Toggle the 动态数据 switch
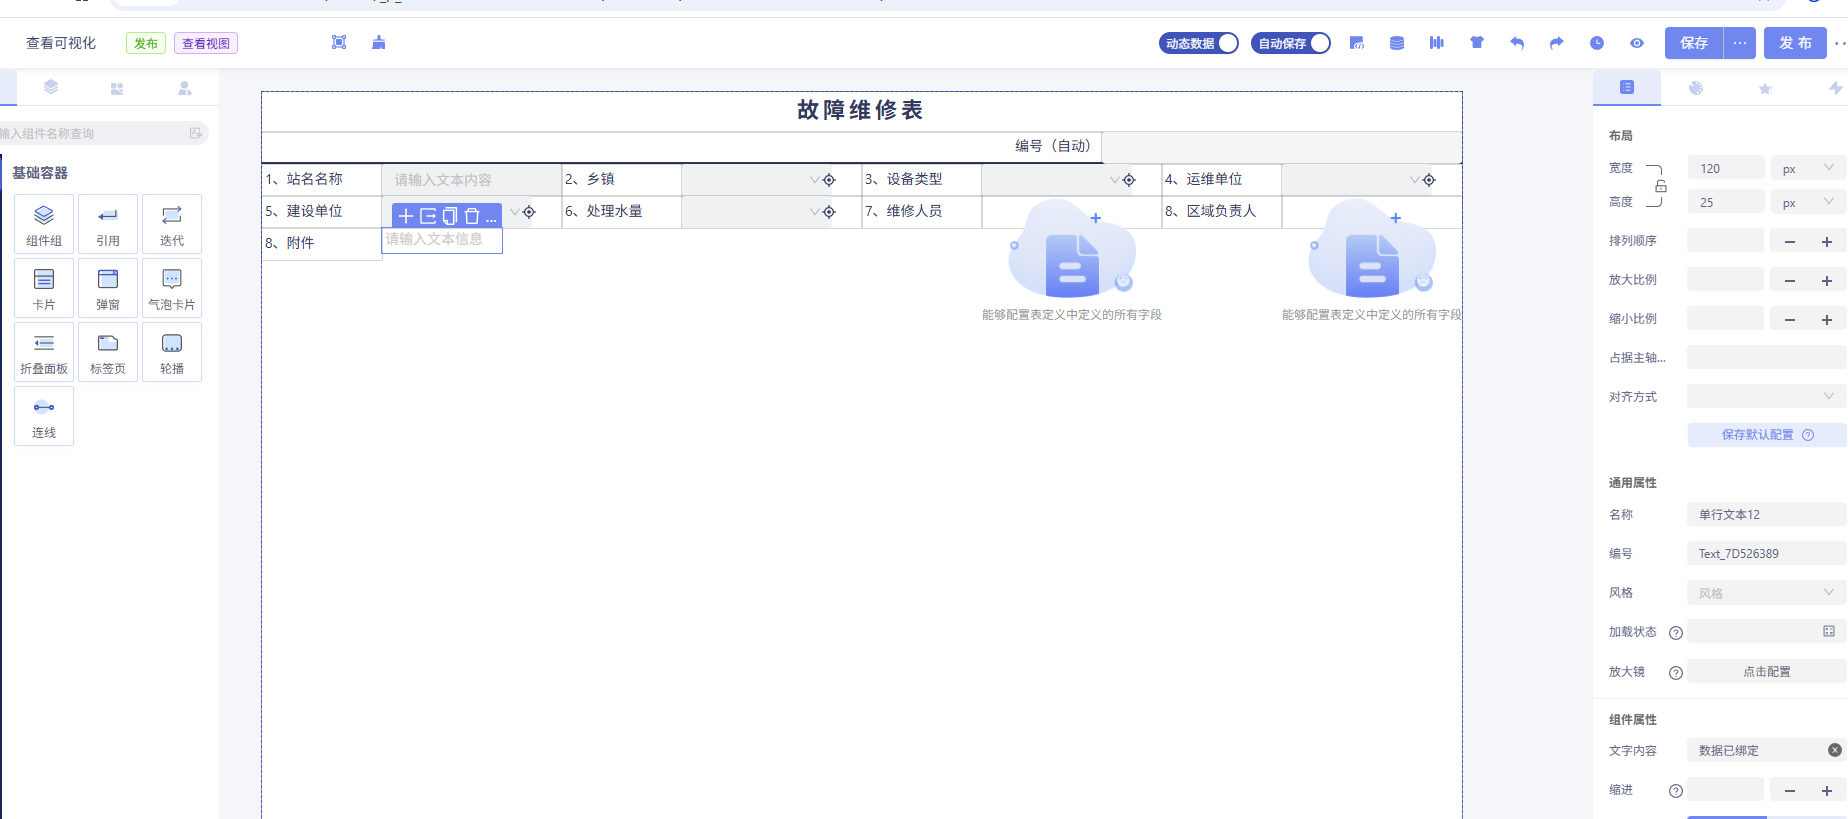Screen dimensions: 1848x819 point(1199,43)
